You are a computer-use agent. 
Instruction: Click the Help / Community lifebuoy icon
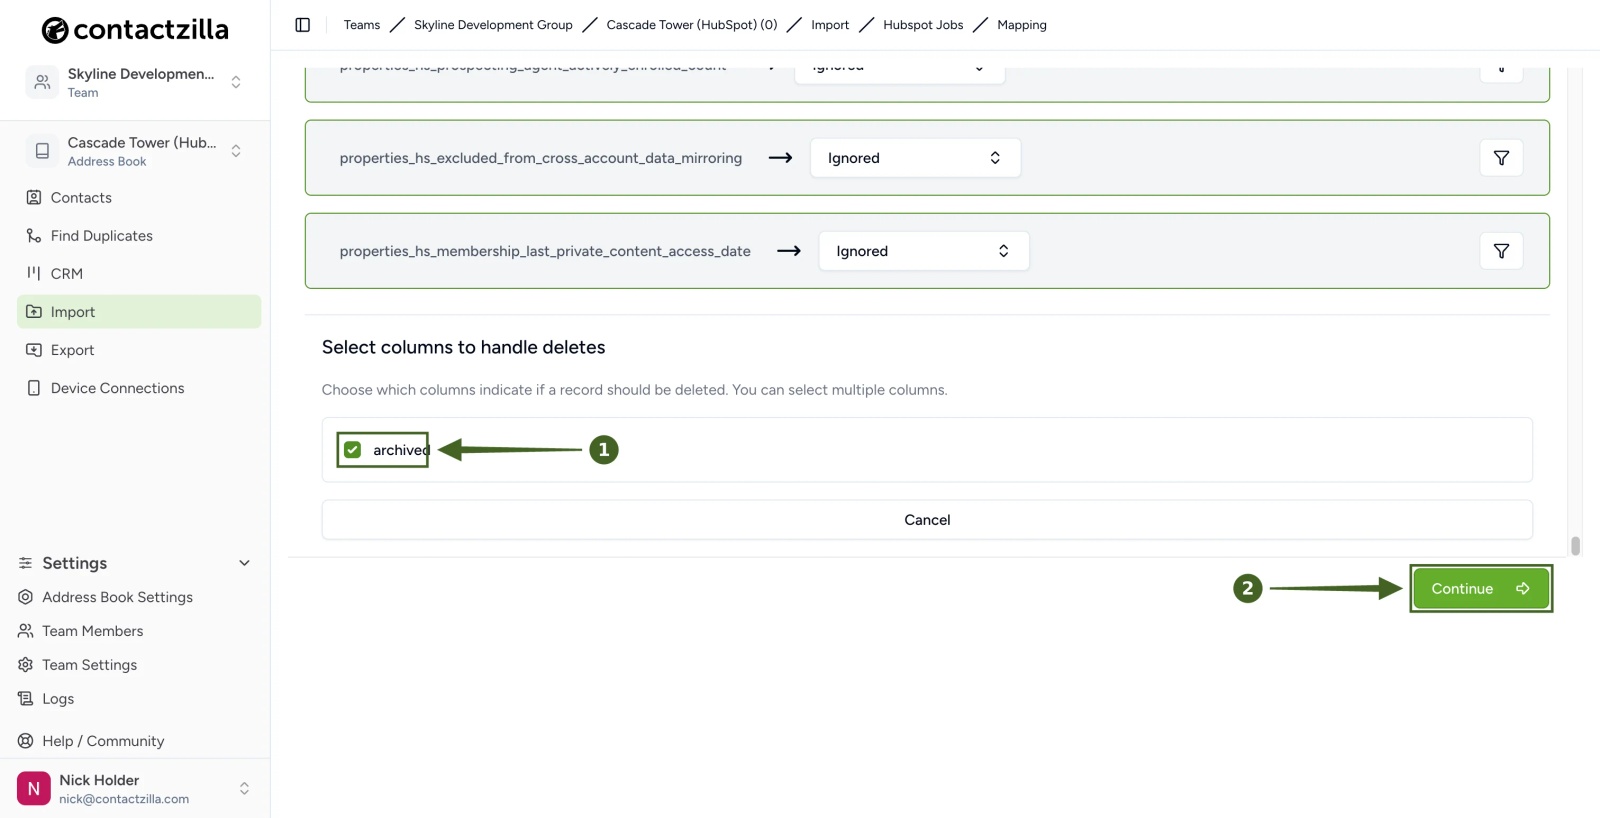[26, 741]
